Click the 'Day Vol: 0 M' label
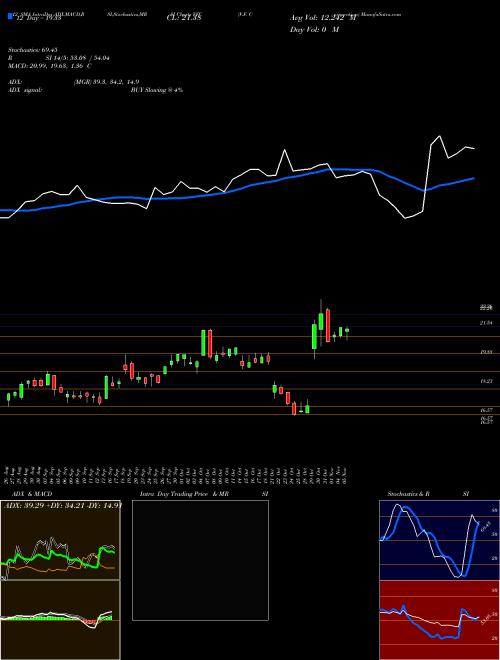 click(x=314, y=30)
